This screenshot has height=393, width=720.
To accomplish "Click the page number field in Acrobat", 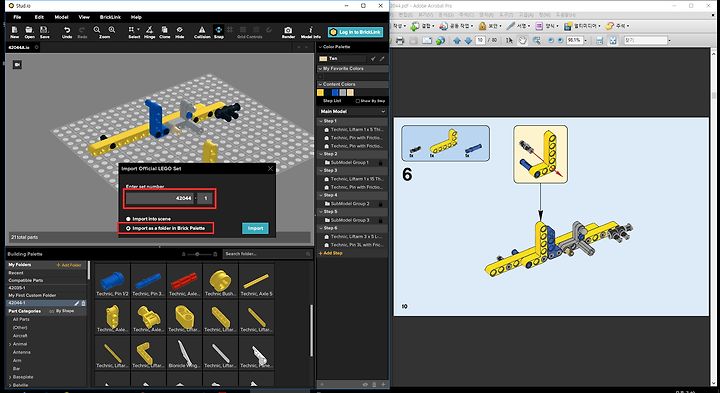I will click(x=480, y=40).
